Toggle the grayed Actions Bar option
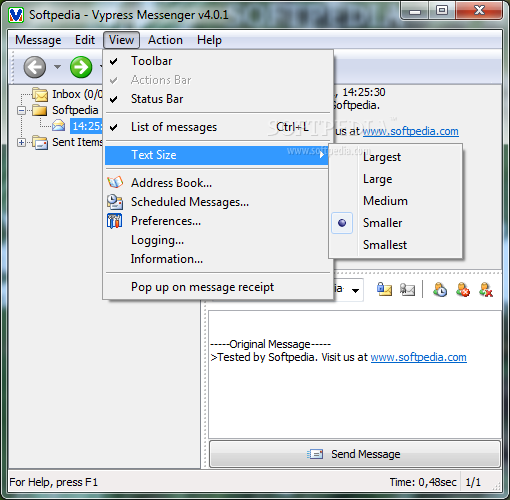Image resolution: width=510 pixels, height=500 pixels. click(x=218, y=80)
